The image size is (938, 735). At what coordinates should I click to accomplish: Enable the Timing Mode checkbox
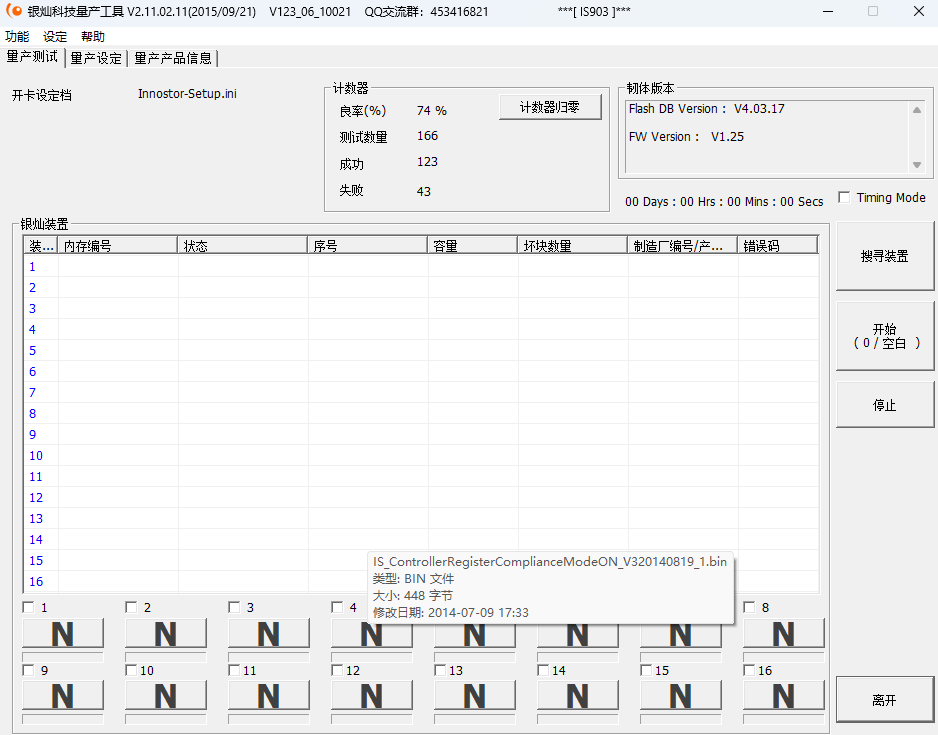845,198
